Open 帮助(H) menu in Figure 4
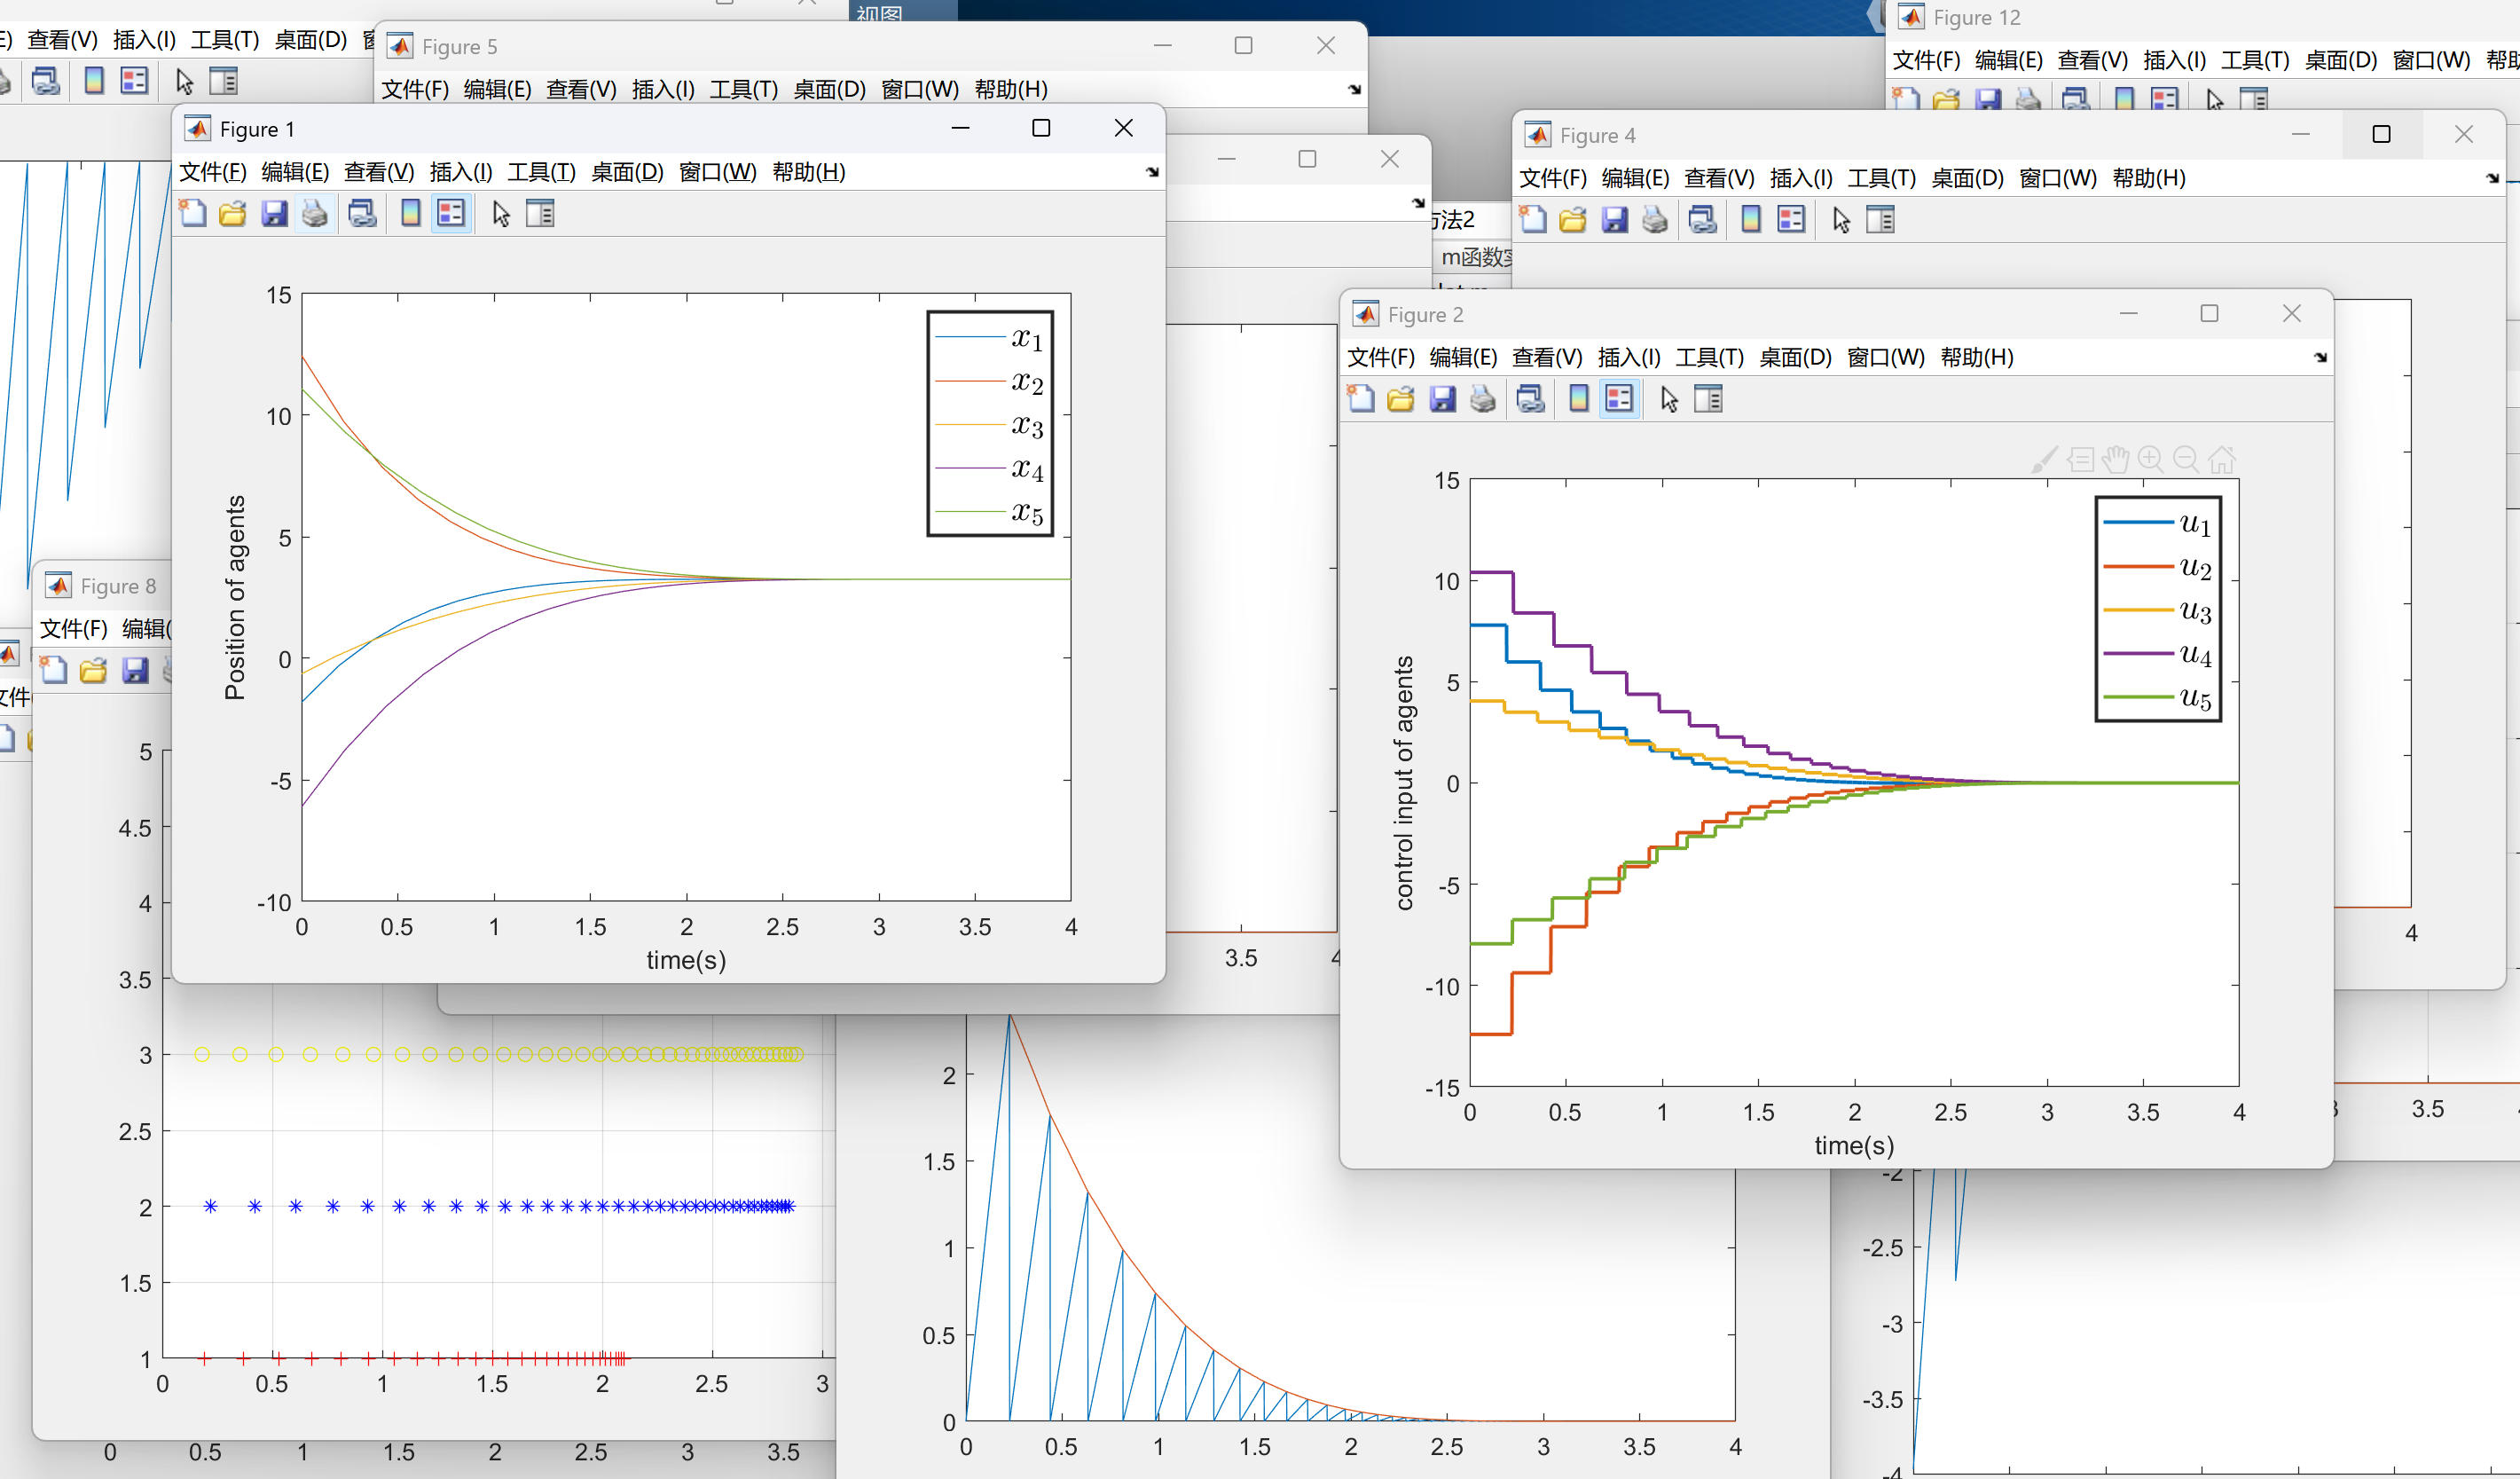The image size is (2520, 1479). (2148, 178)
